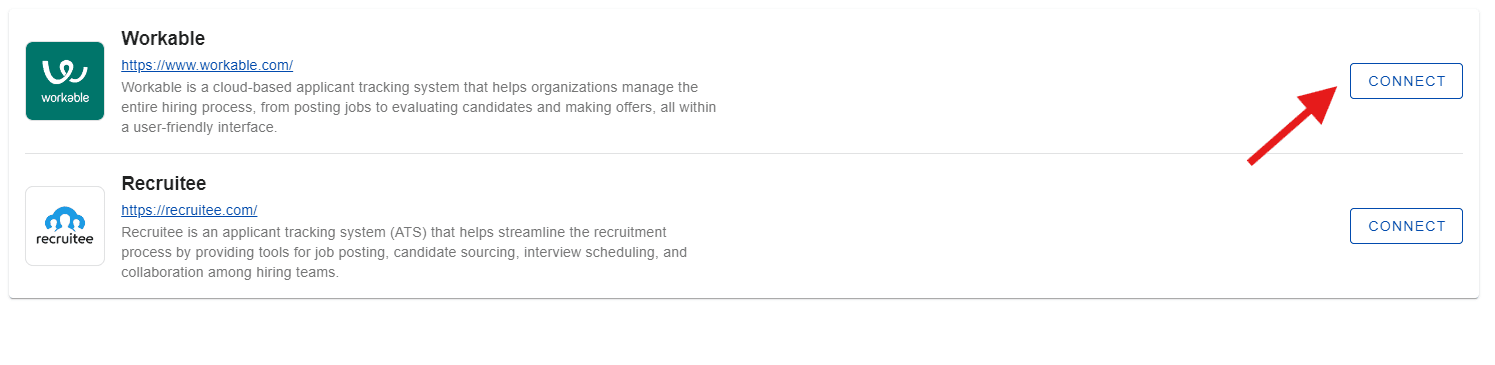This screenshot has width=1495, height=365.
Task: Click the green Workable logo tile
Action: click(x=65, y=81)
